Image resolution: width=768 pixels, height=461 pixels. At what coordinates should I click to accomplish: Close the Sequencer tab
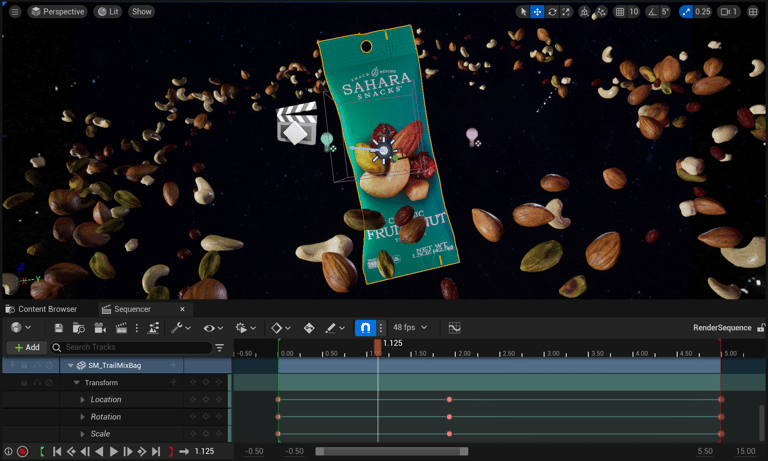point(182,309)
